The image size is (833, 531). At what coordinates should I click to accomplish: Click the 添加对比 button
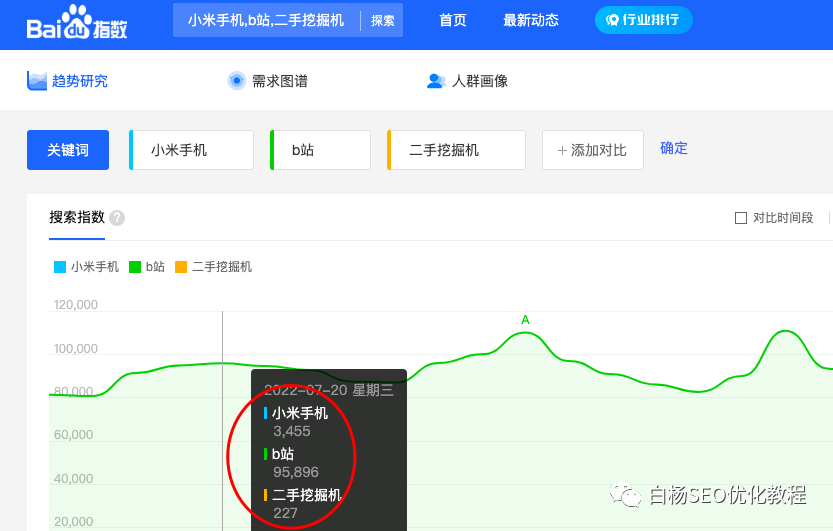tap(592, 150)
